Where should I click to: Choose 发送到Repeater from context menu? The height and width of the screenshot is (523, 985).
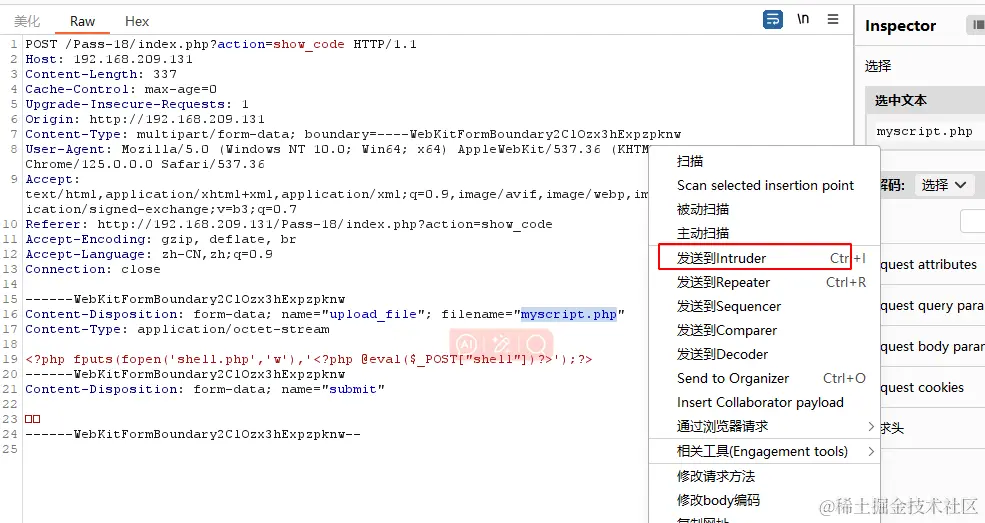tap(765, 283)
